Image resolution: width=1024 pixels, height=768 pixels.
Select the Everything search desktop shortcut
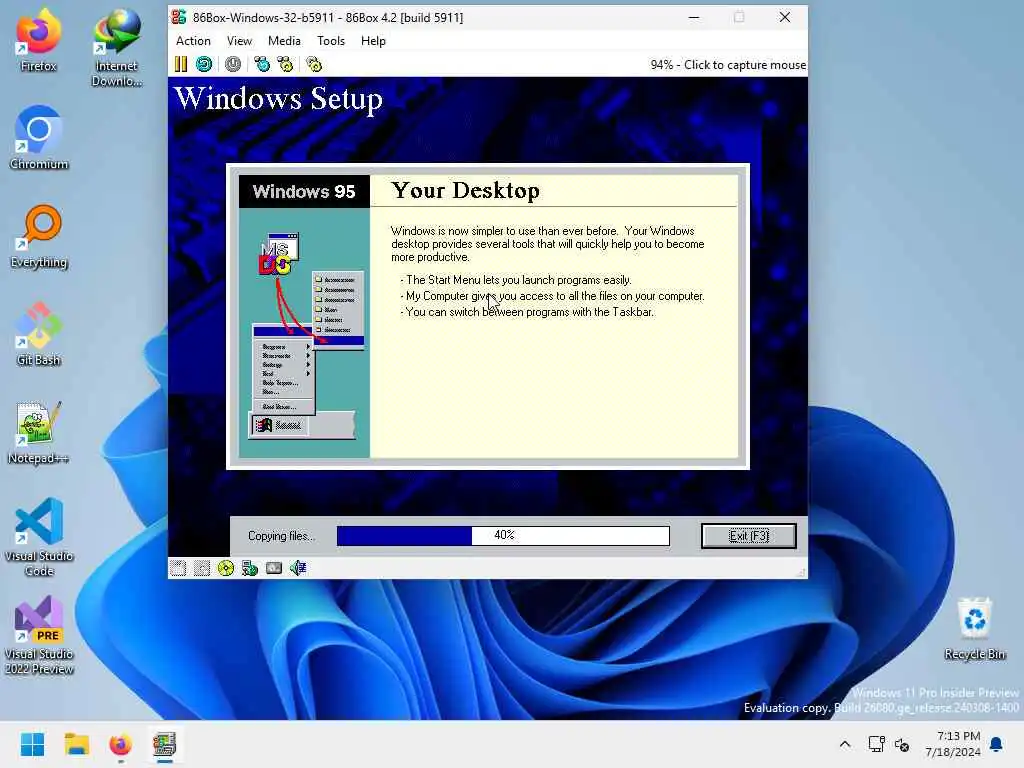[x=39, y=236]
